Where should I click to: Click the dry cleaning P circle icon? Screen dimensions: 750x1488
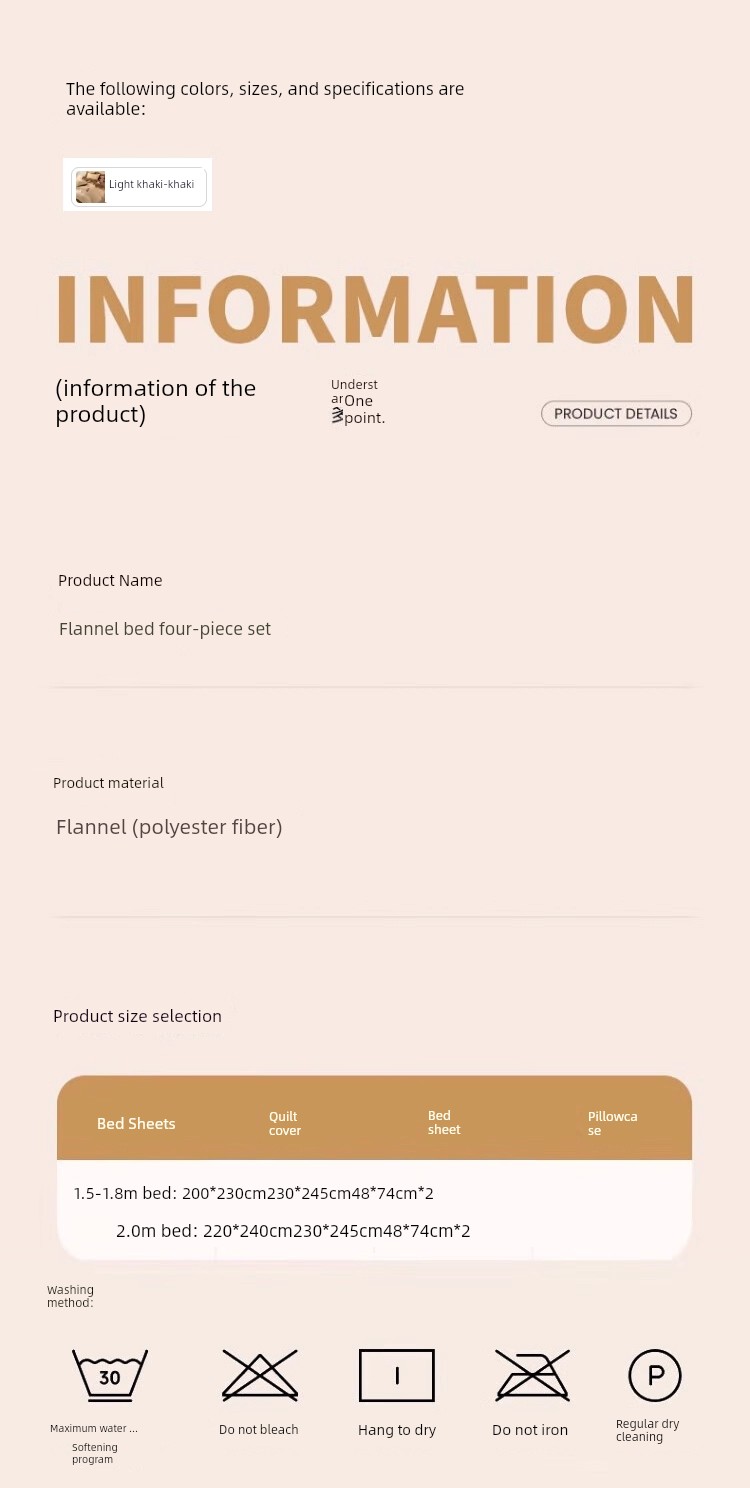tap(655, 1375)
